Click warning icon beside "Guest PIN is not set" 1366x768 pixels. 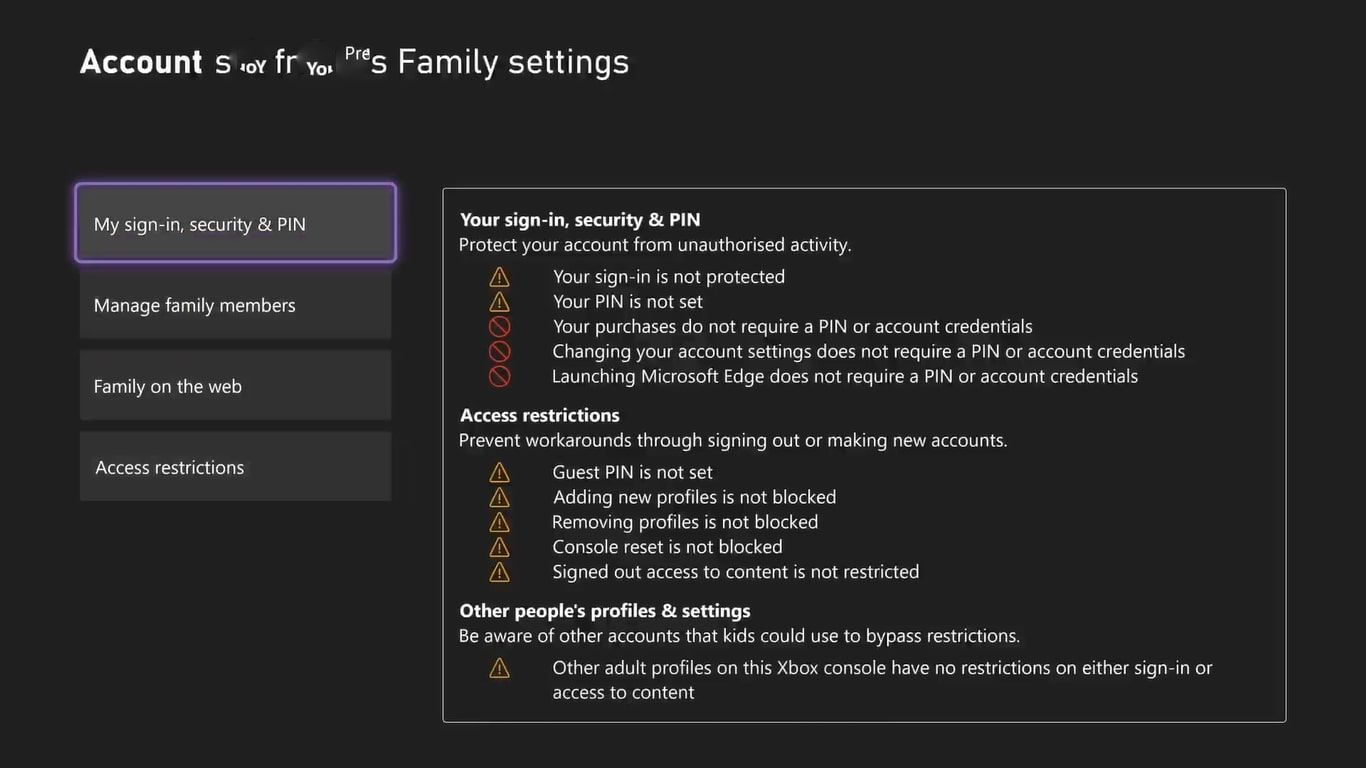tap(499, 473)
